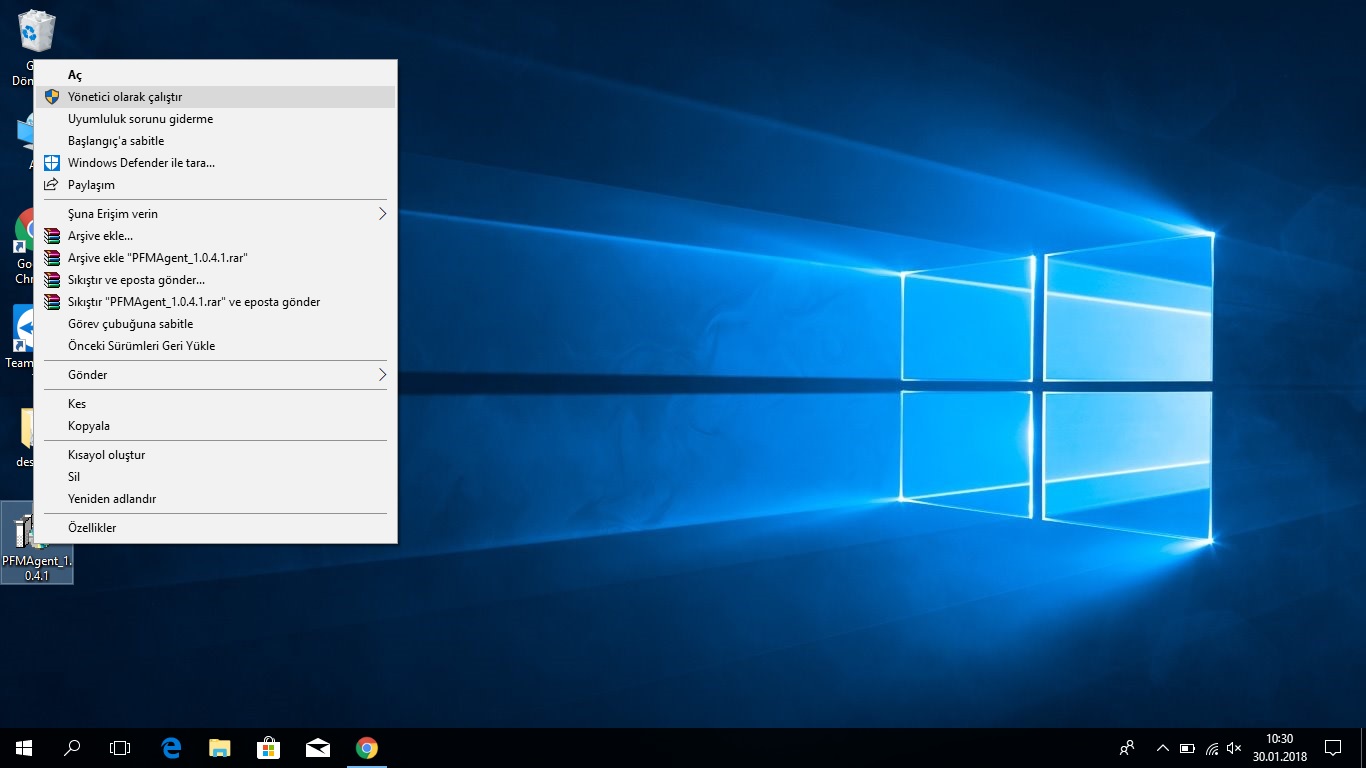Viewport: 1366px width, 768px height.
Task: Open 'Özellikler' from context menu
Action: coord(215,528)
